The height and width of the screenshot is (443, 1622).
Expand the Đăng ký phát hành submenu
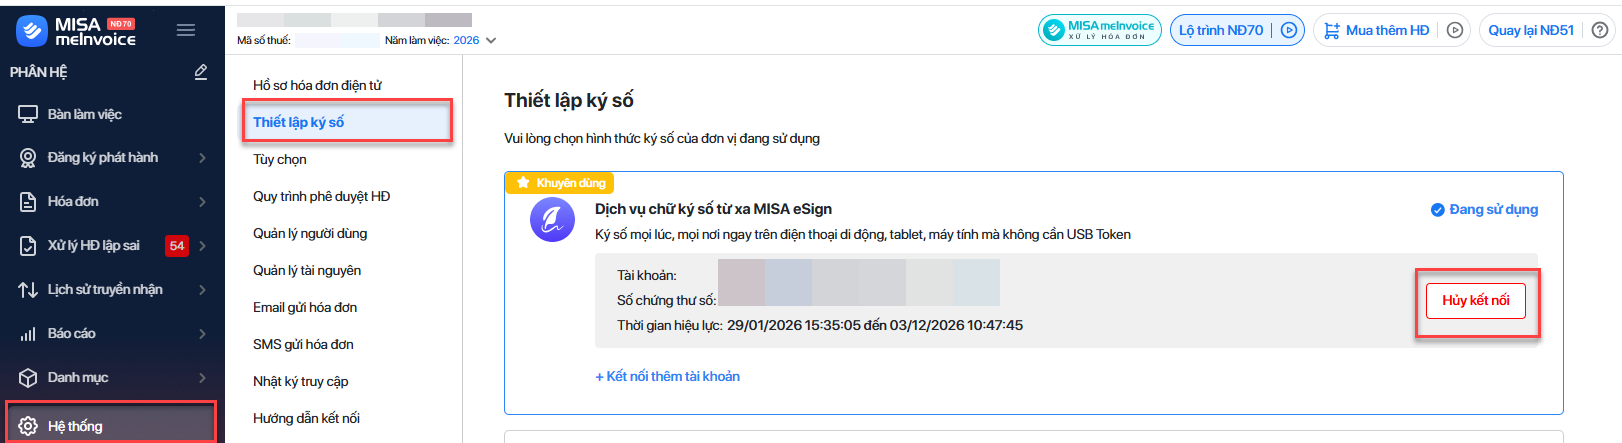[x=202, y=158]
